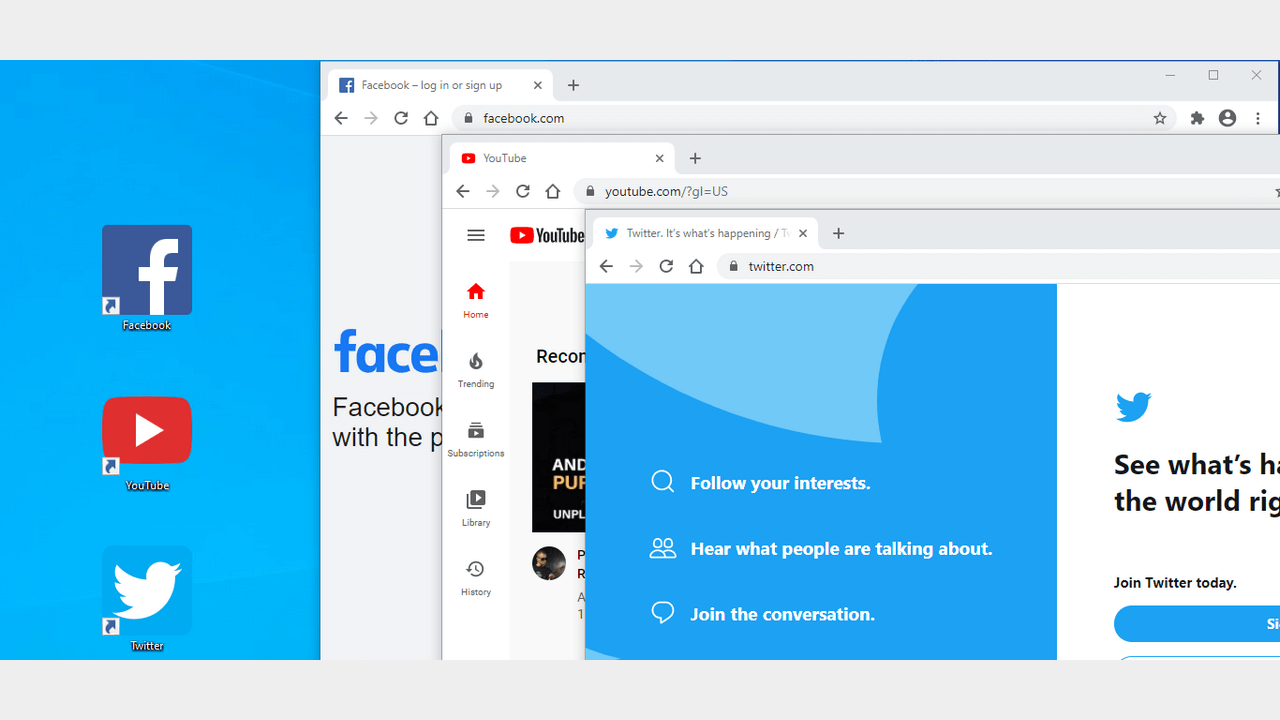Open the Chrome extensions puzzle icon

point(1197,118)
